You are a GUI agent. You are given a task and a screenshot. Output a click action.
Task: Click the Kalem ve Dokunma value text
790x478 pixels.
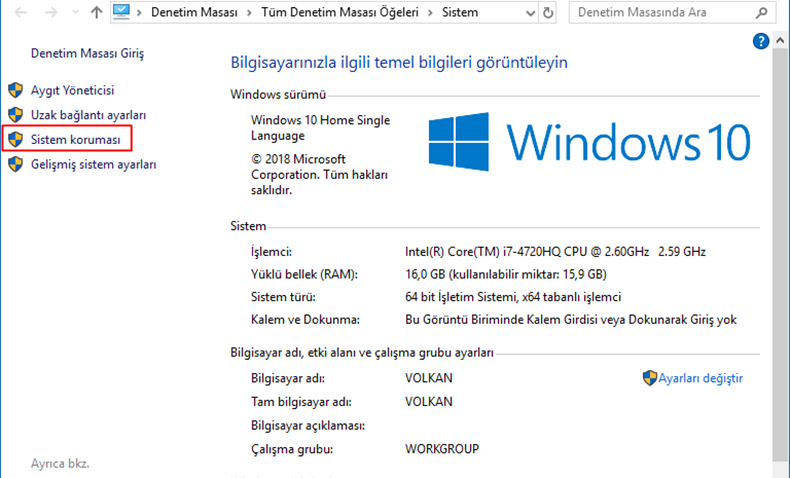point(571,320)
